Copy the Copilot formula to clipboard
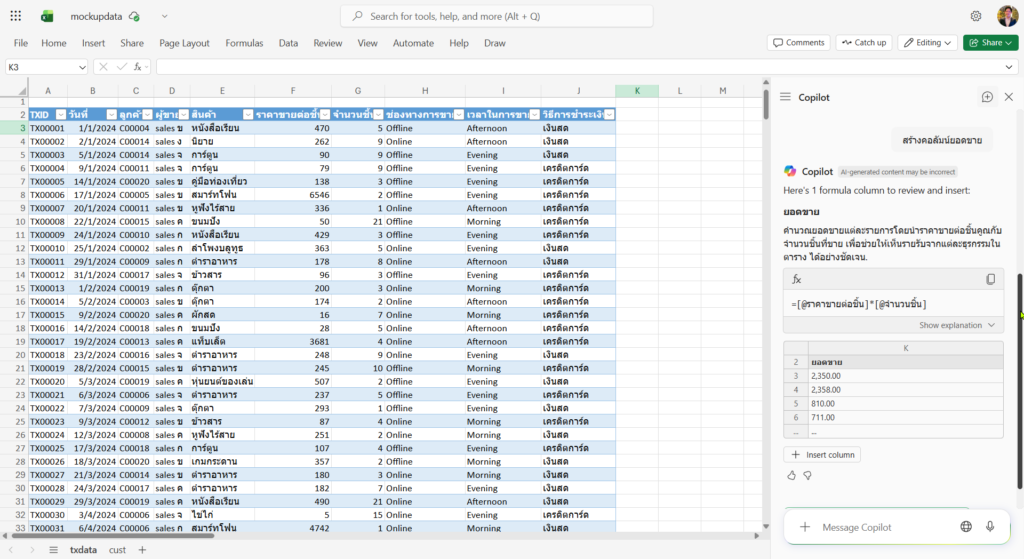 click(990, 279)
